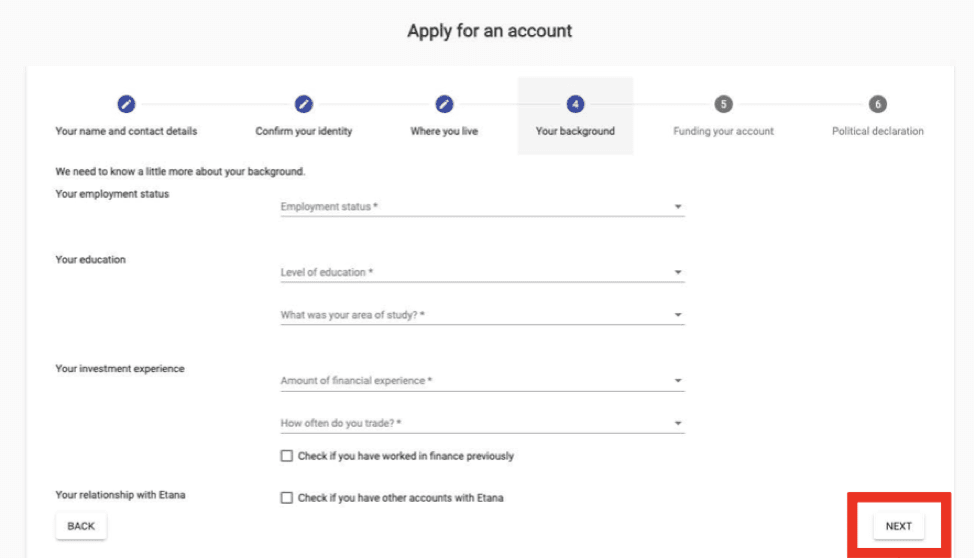Select the pencil icon for Confirm your identity
Screen dimensions: 974x558
(x=303, y=104)
